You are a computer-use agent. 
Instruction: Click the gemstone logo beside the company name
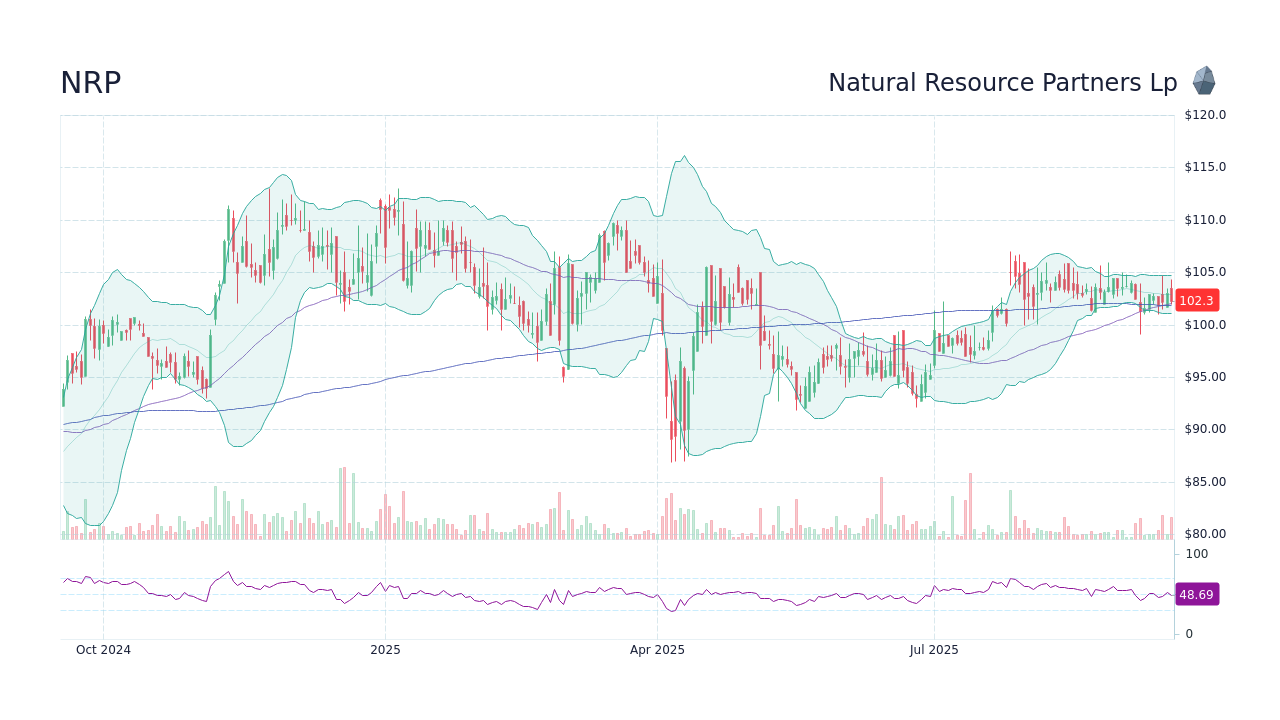[1204, 81]
